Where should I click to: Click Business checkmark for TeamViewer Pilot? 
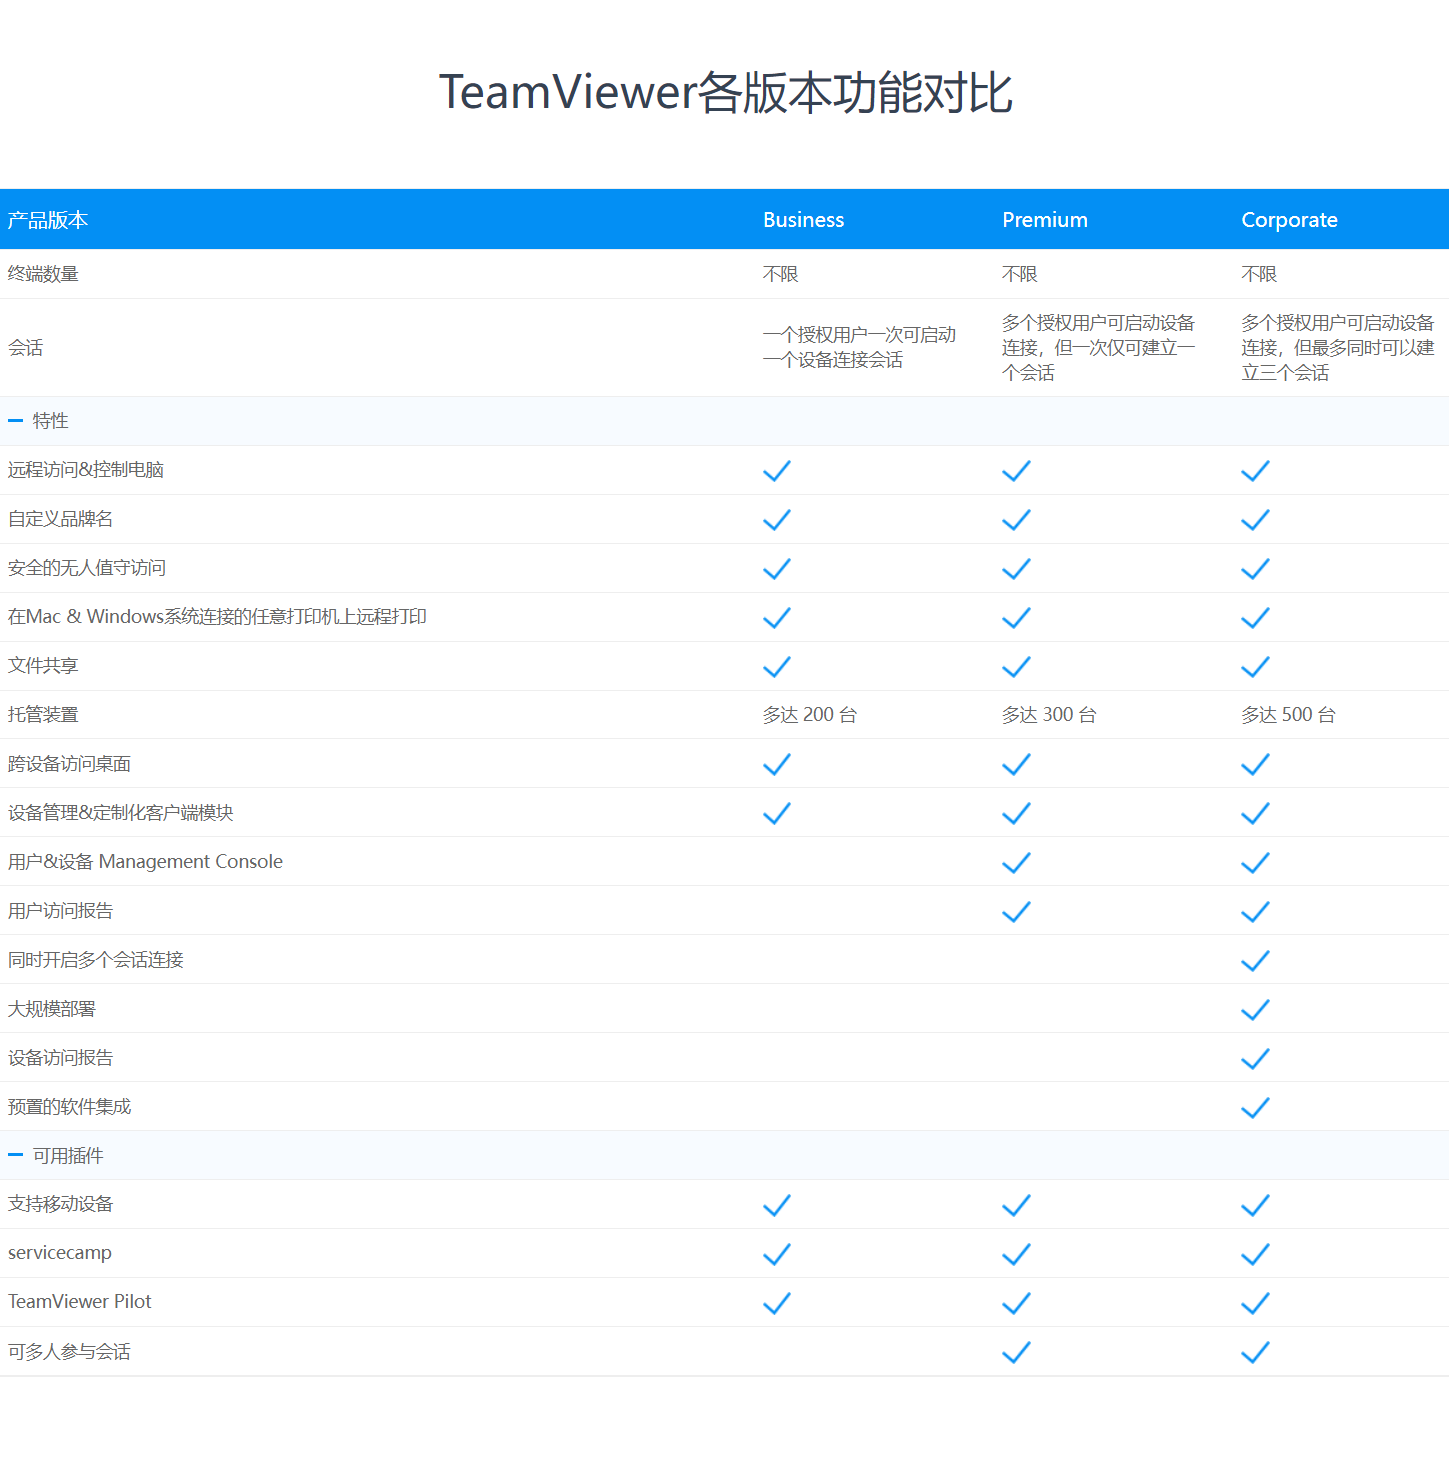point(777,1302)
